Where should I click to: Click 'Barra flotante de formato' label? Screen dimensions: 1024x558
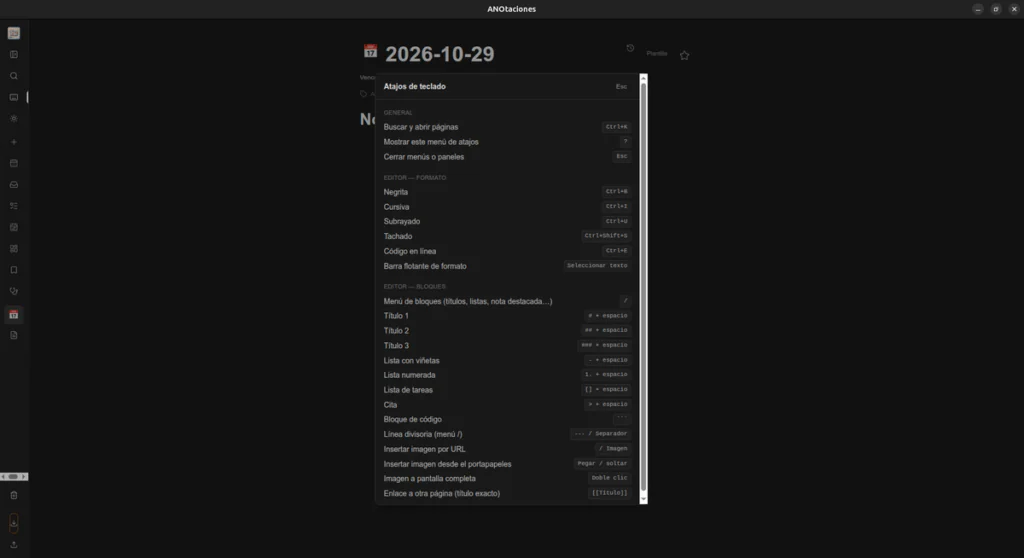pos(425,266)
